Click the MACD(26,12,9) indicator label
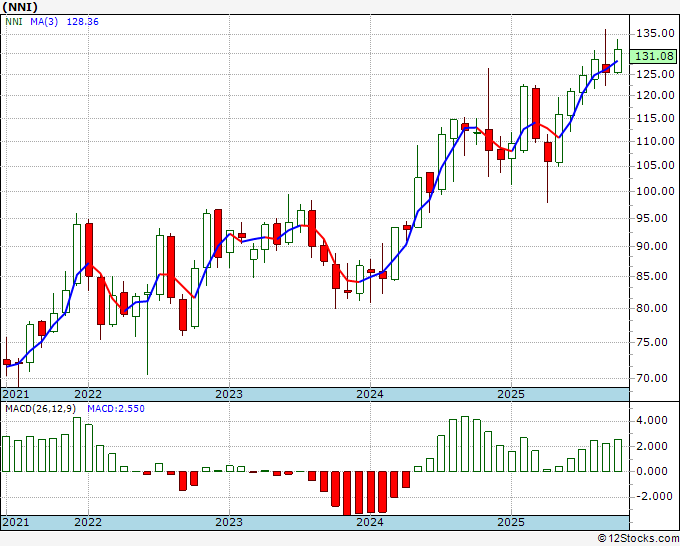The height and width of the screenshot is (546, 680). [x=41, y=409]
